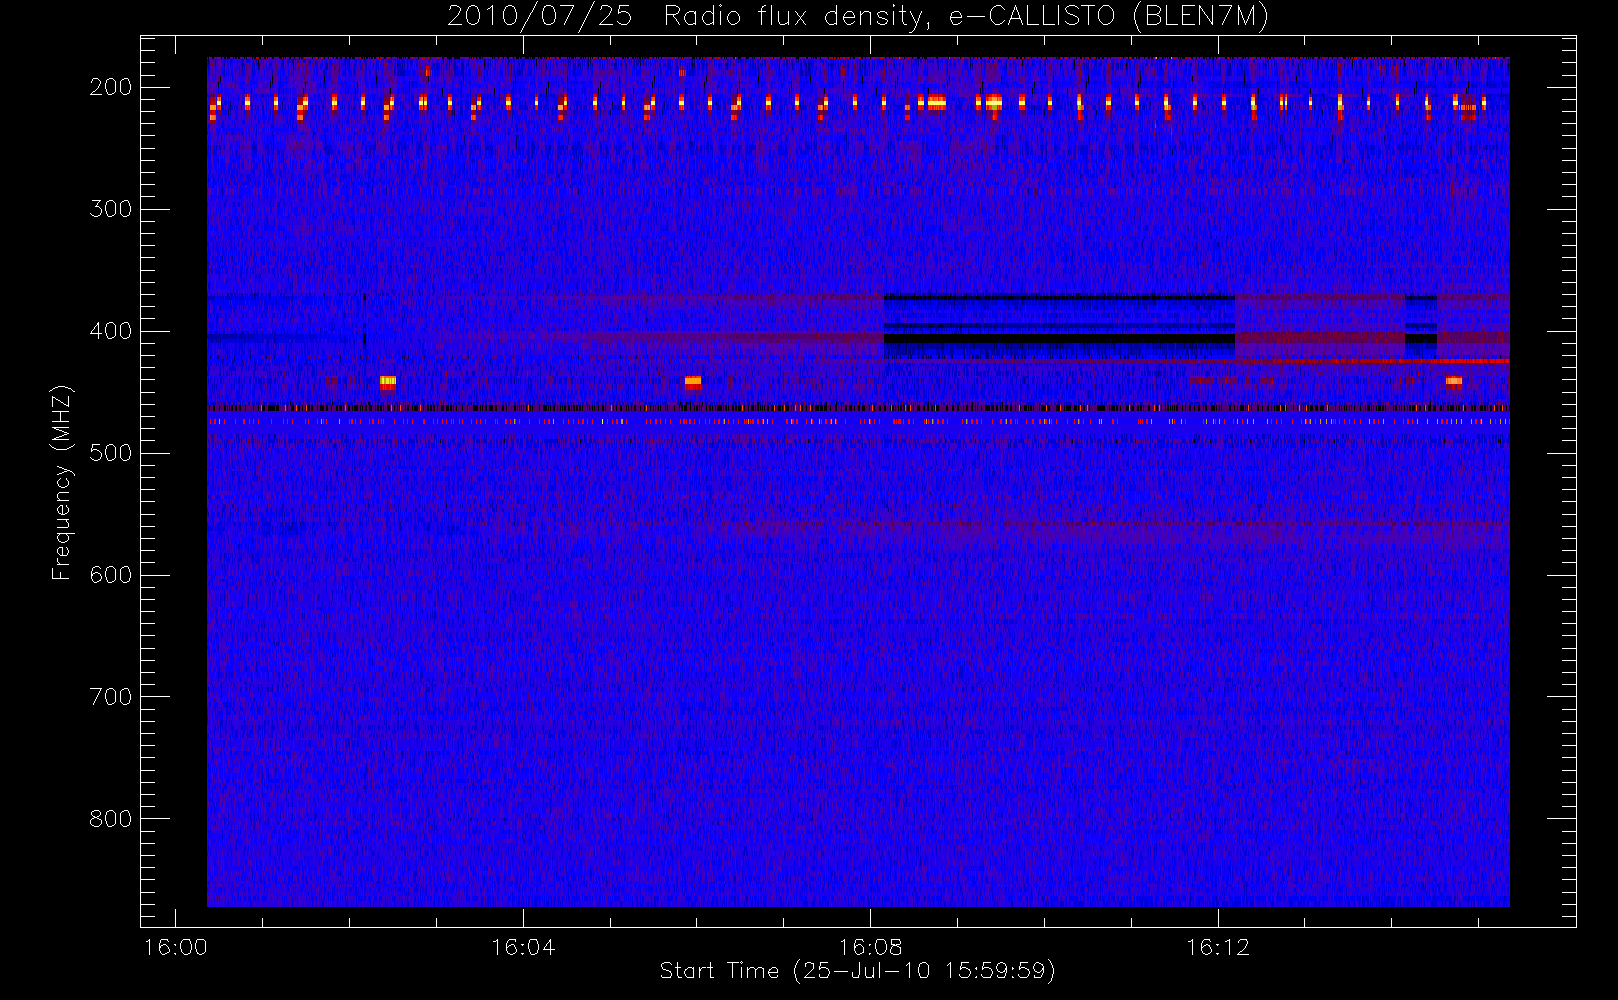Click the yellow burst near 440 MHz after 16:02
The image size is (1618, 1000).
pyautogui.click(x=388, y=381)
